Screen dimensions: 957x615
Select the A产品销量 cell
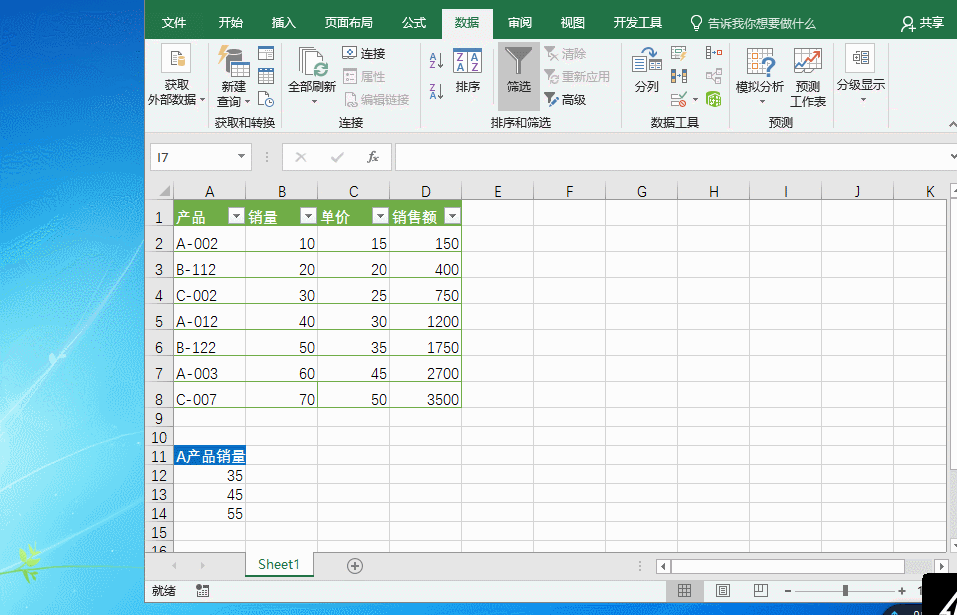coord(209,456)
